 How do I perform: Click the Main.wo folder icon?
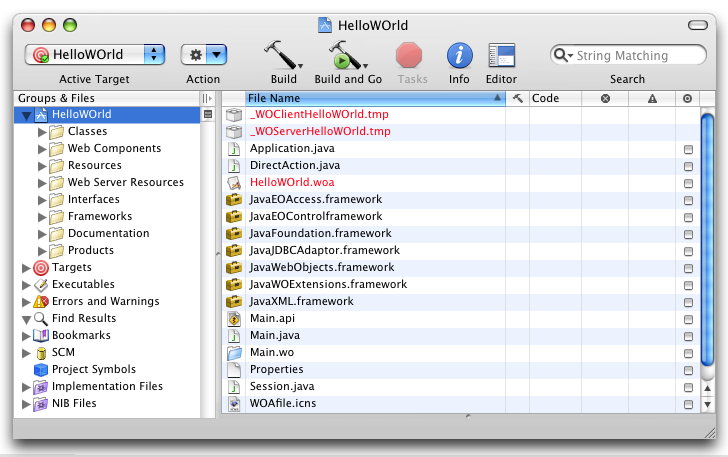(234, 353)
